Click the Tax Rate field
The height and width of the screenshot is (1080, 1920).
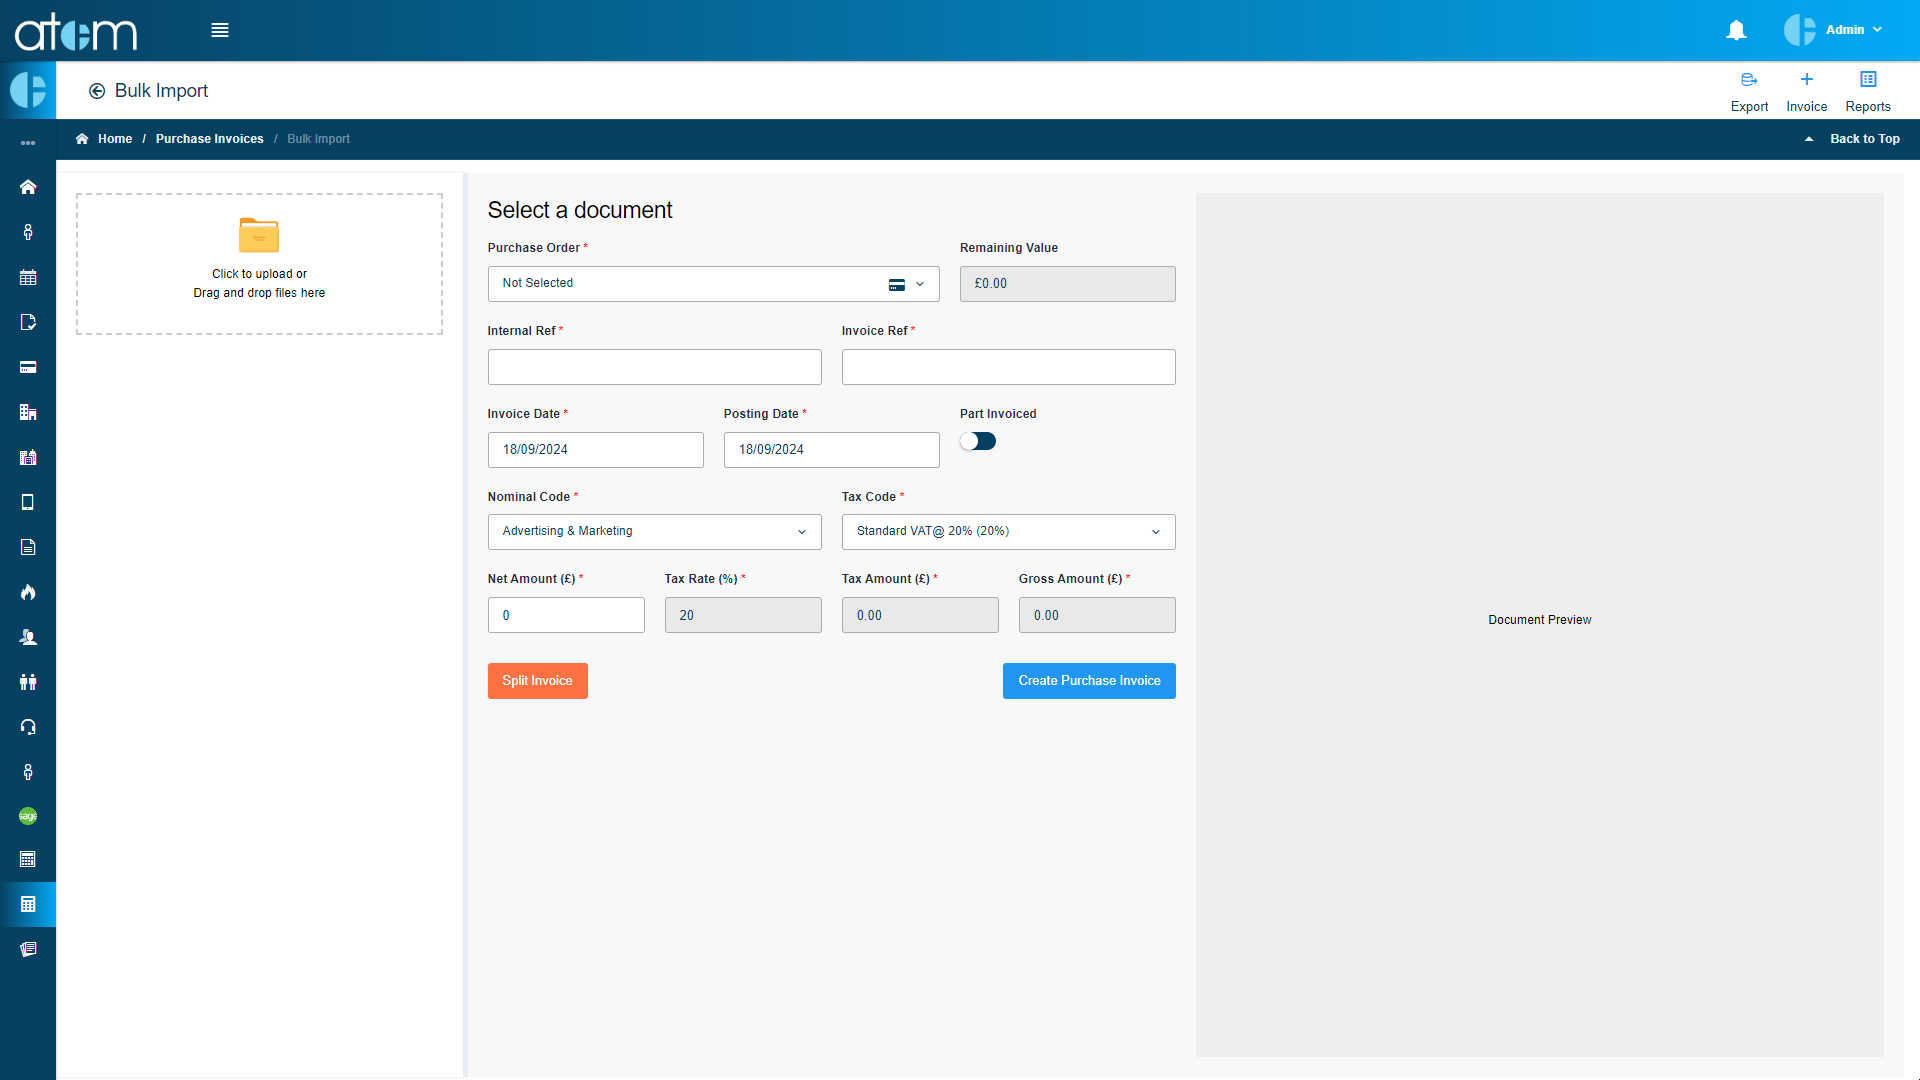pos(743,615)
